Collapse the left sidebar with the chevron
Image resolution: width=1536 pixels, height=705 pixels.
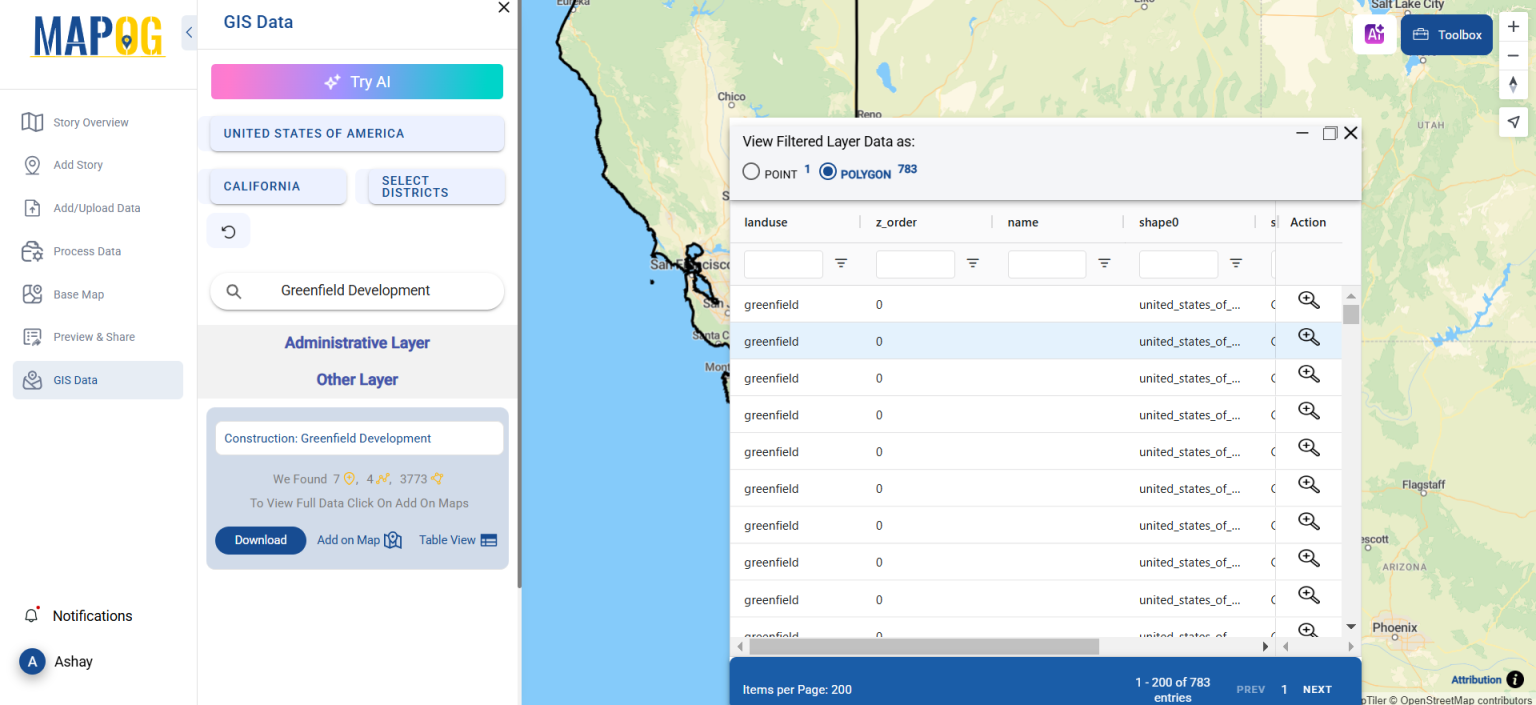(x=189, y=31)
